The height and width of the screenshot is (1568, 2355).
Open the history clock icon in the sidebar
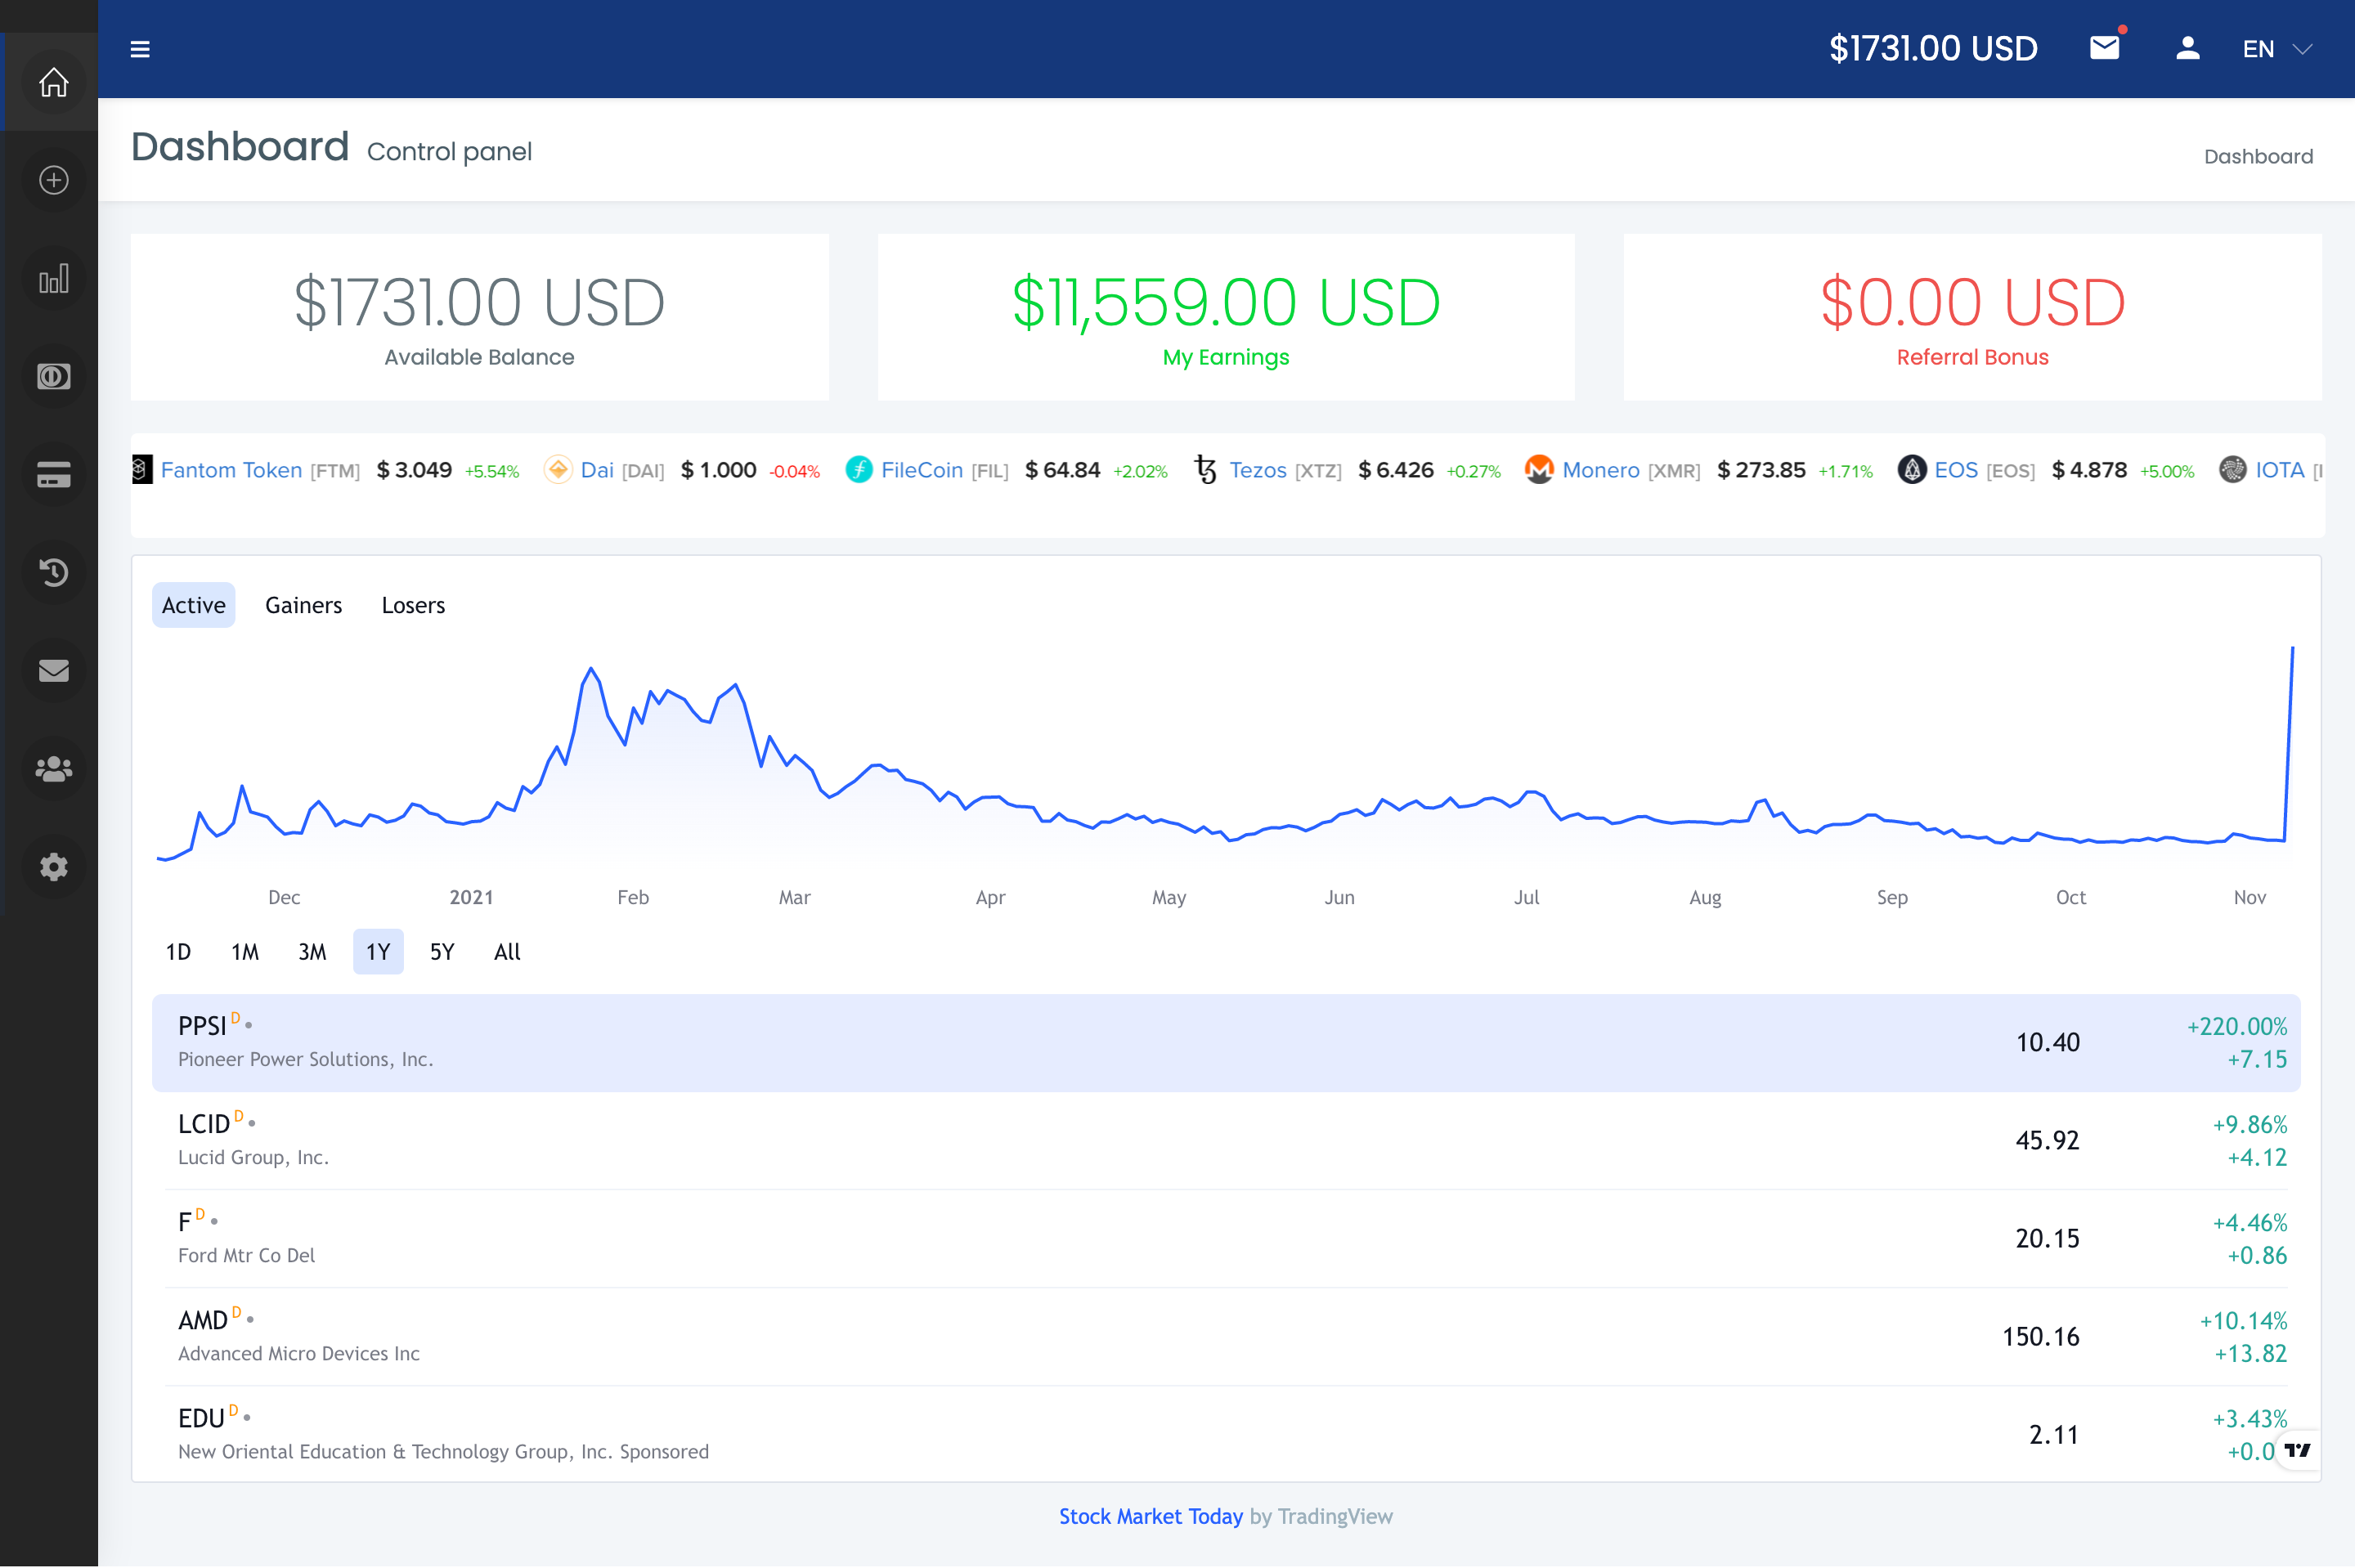click(53, 572)
